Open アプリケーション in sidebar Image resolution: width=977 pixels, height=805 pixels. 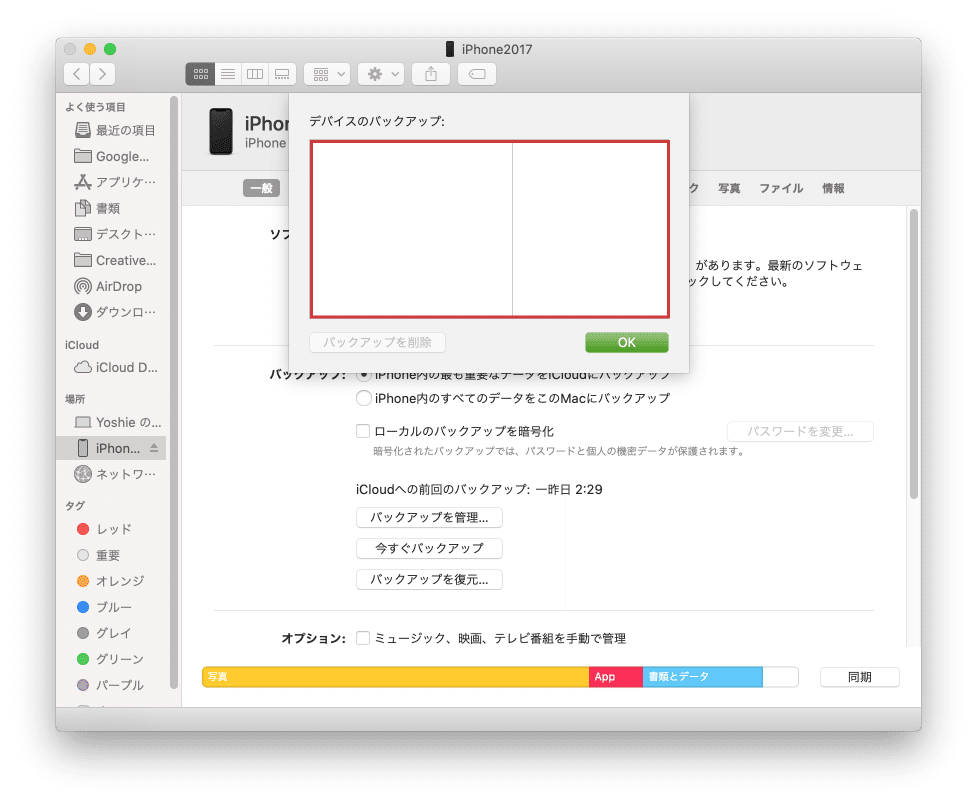115,182
